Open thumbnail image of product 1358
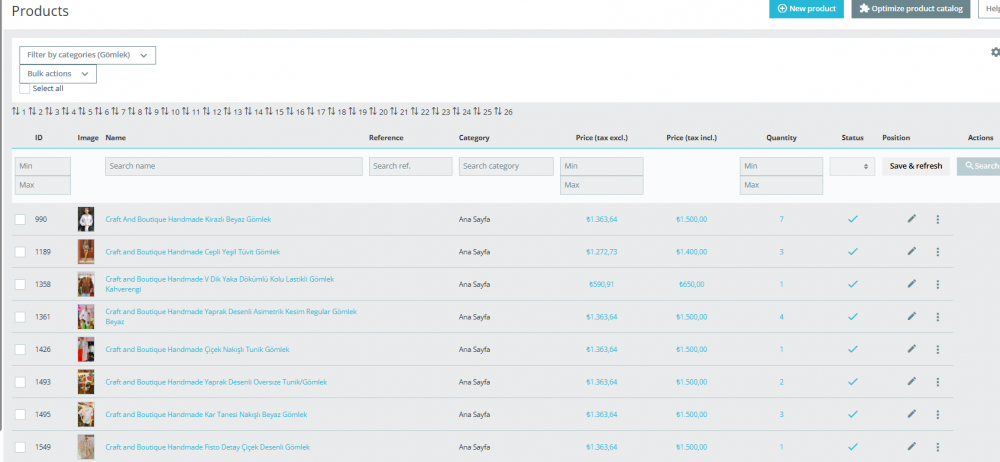1000x462 pixels. click(86, 284)
